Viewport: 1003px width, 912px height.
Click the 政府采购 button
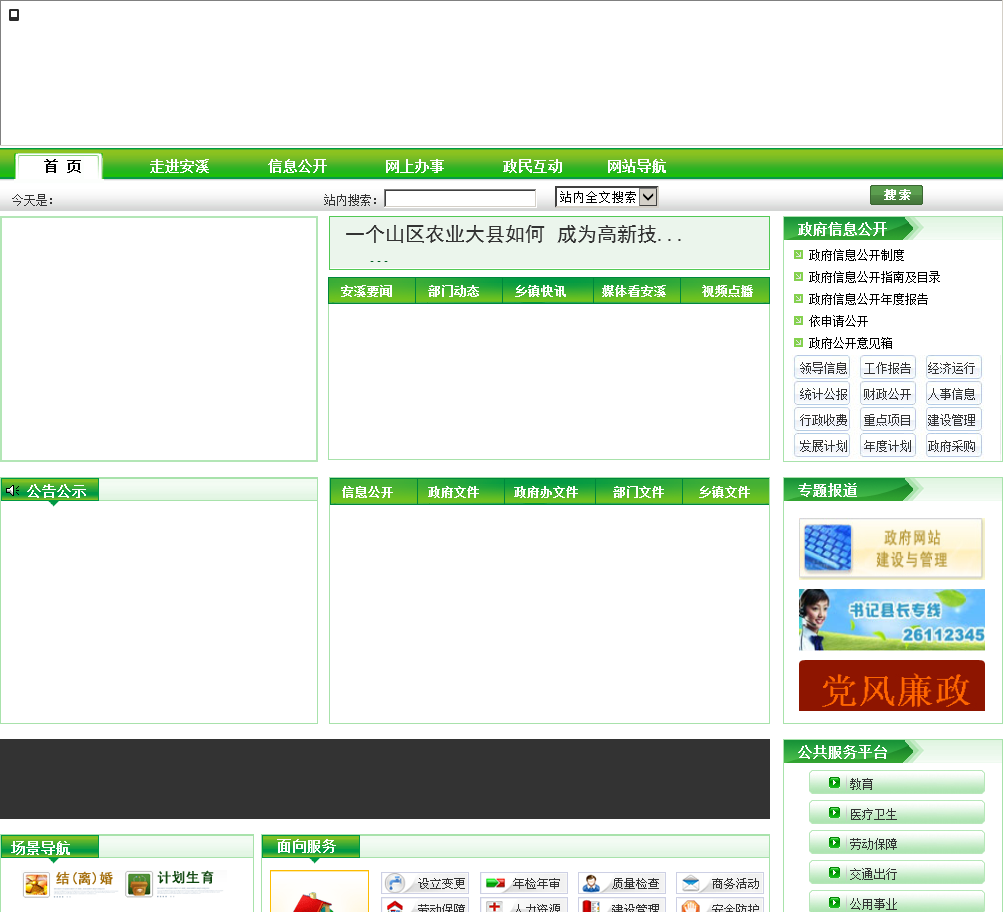tap(952, 446)
